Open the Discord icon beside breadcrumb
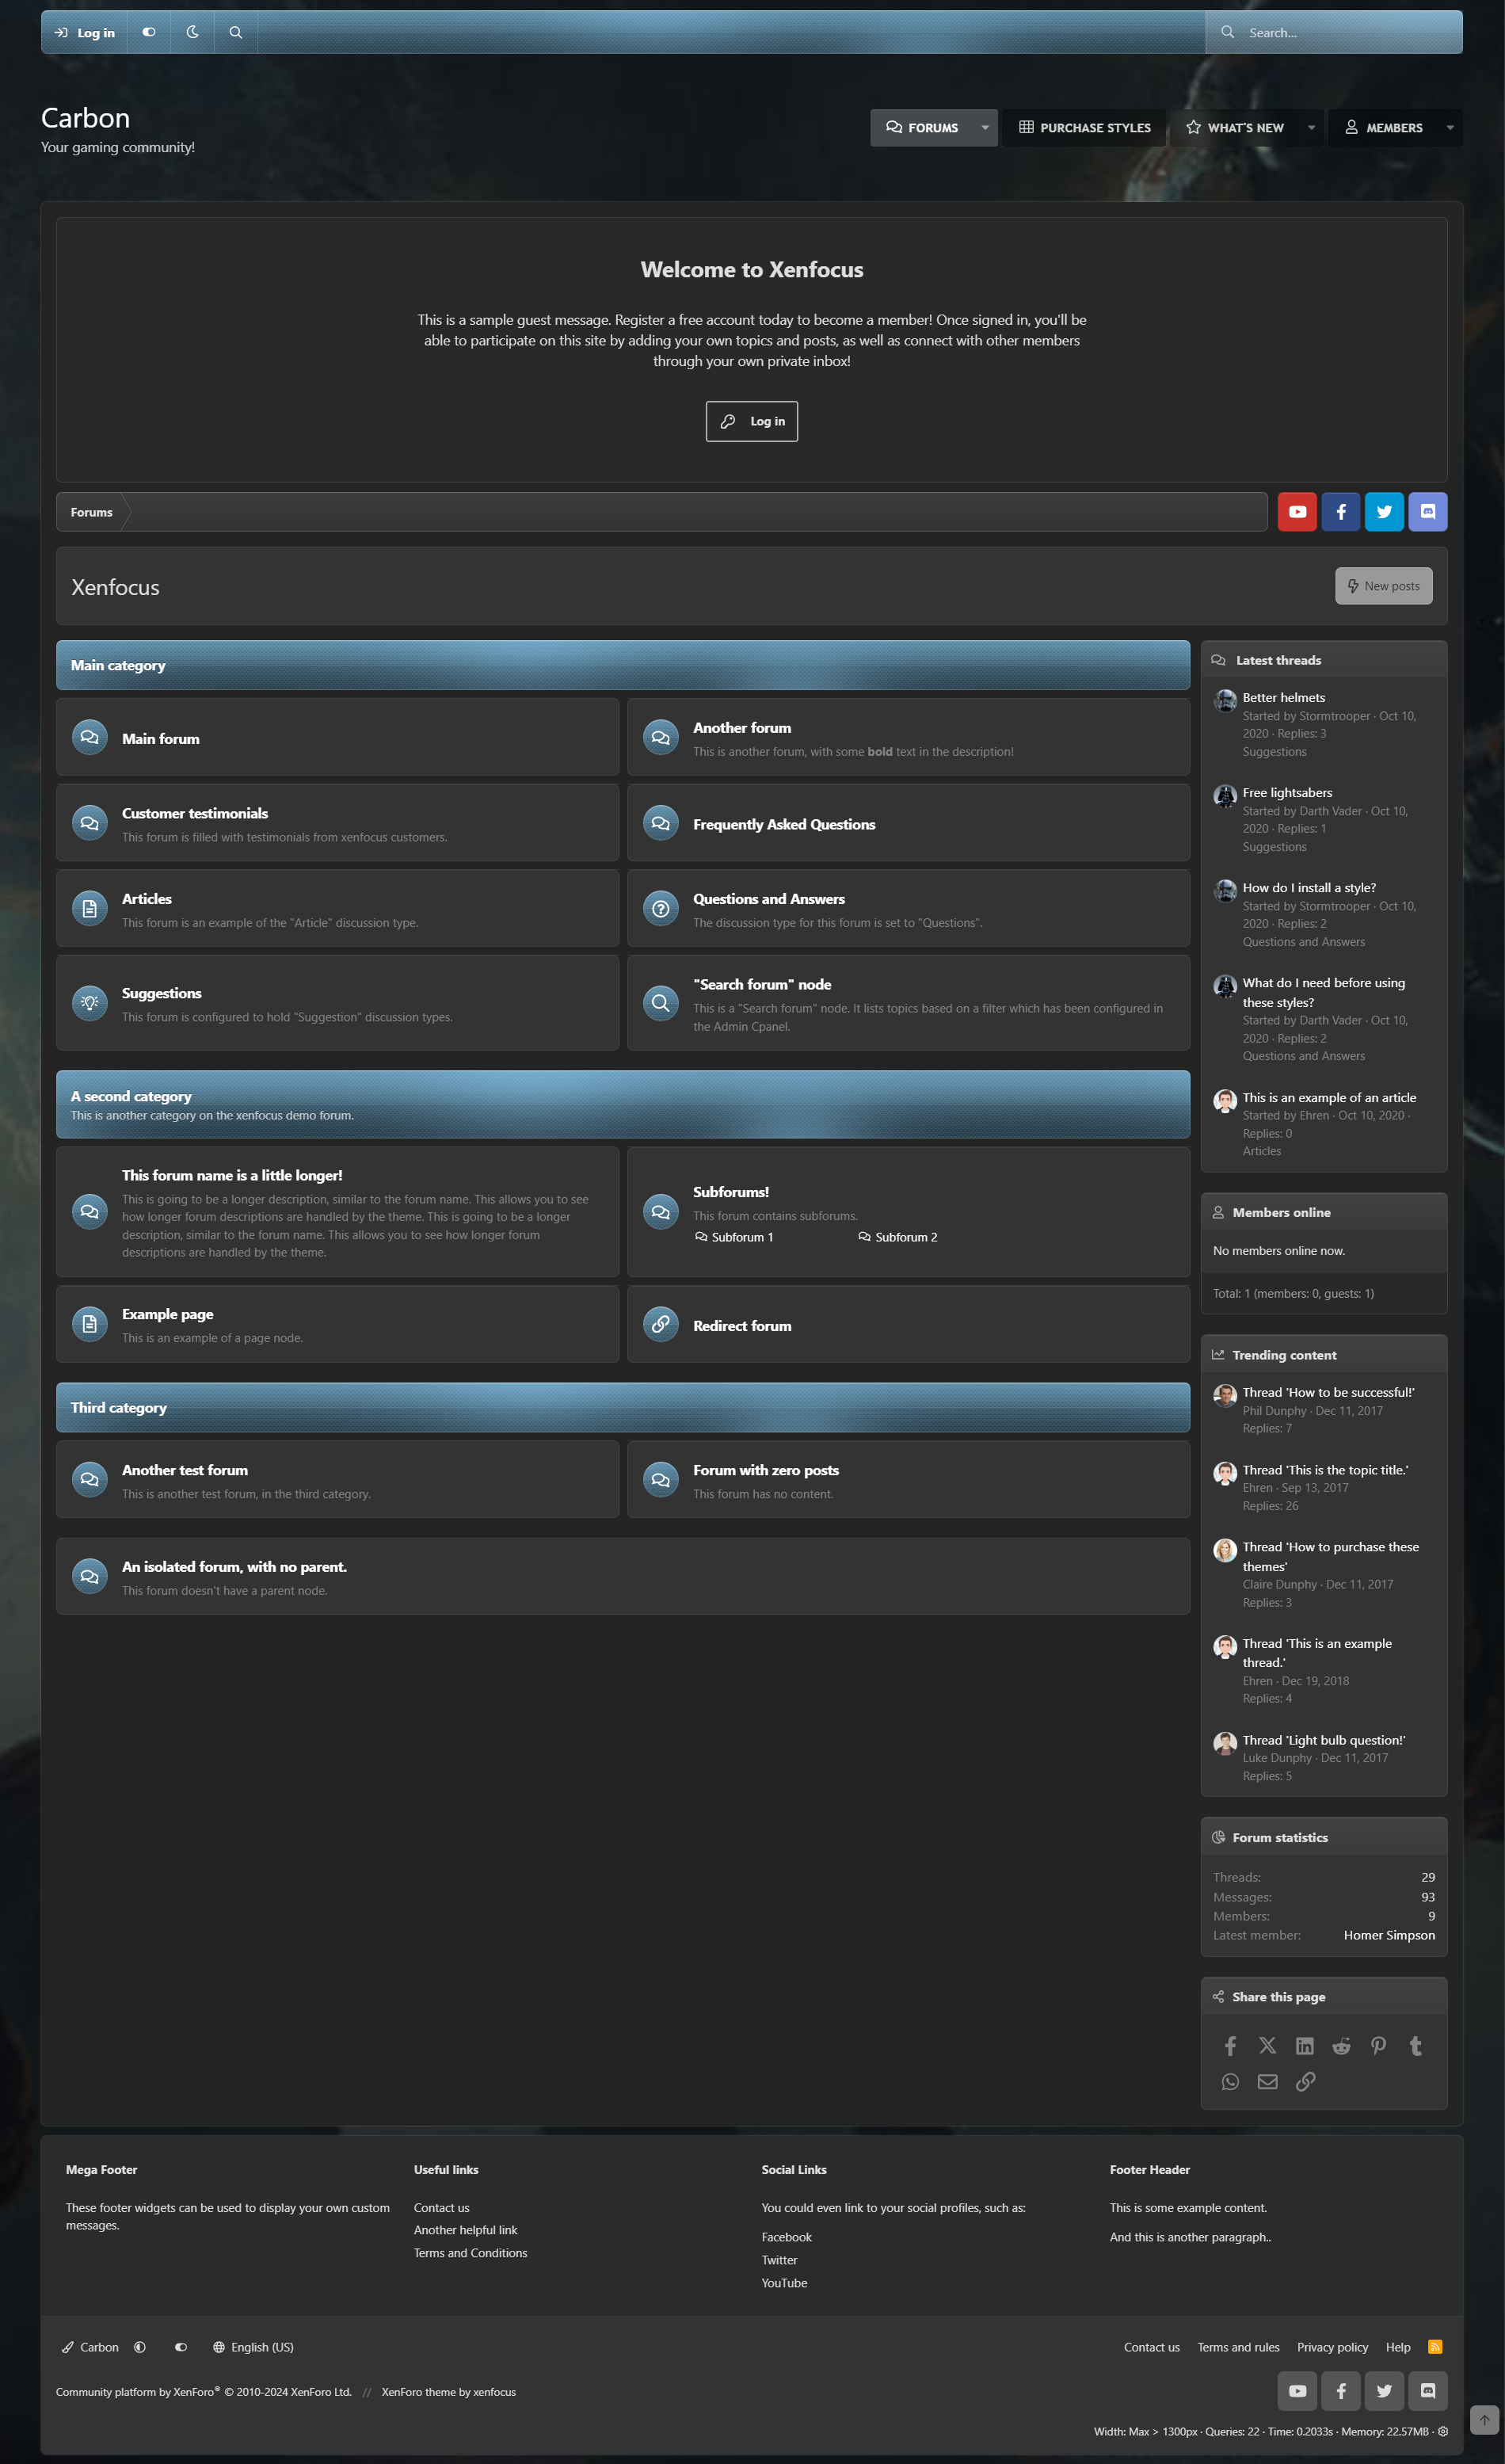The height and width of the screenshot is (2464, 1505). pos(1427,512)
